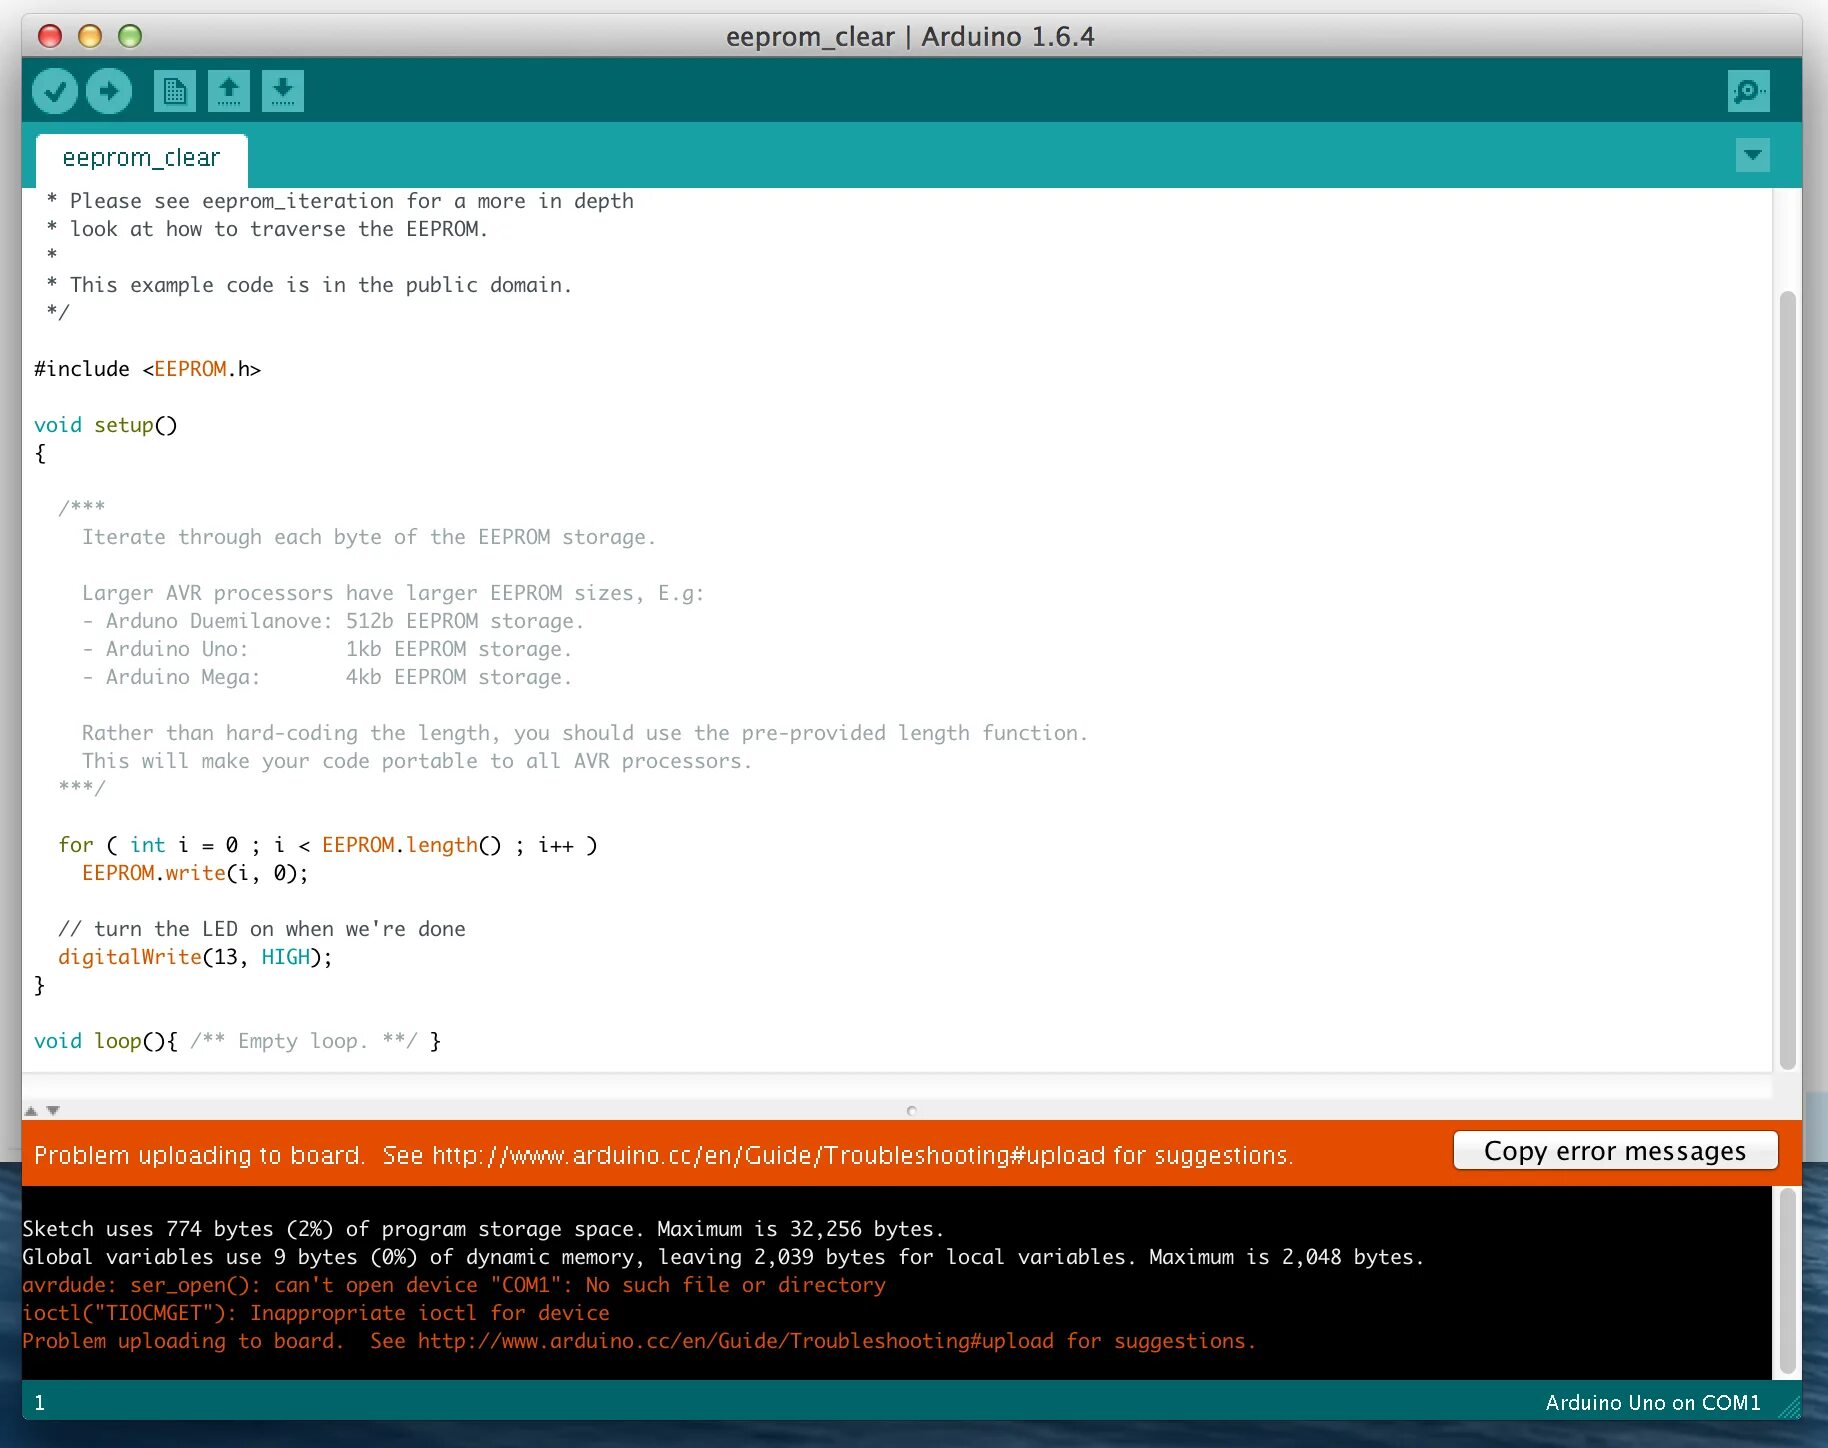Click the '// turn the LED on' comment

pos(262,929)
